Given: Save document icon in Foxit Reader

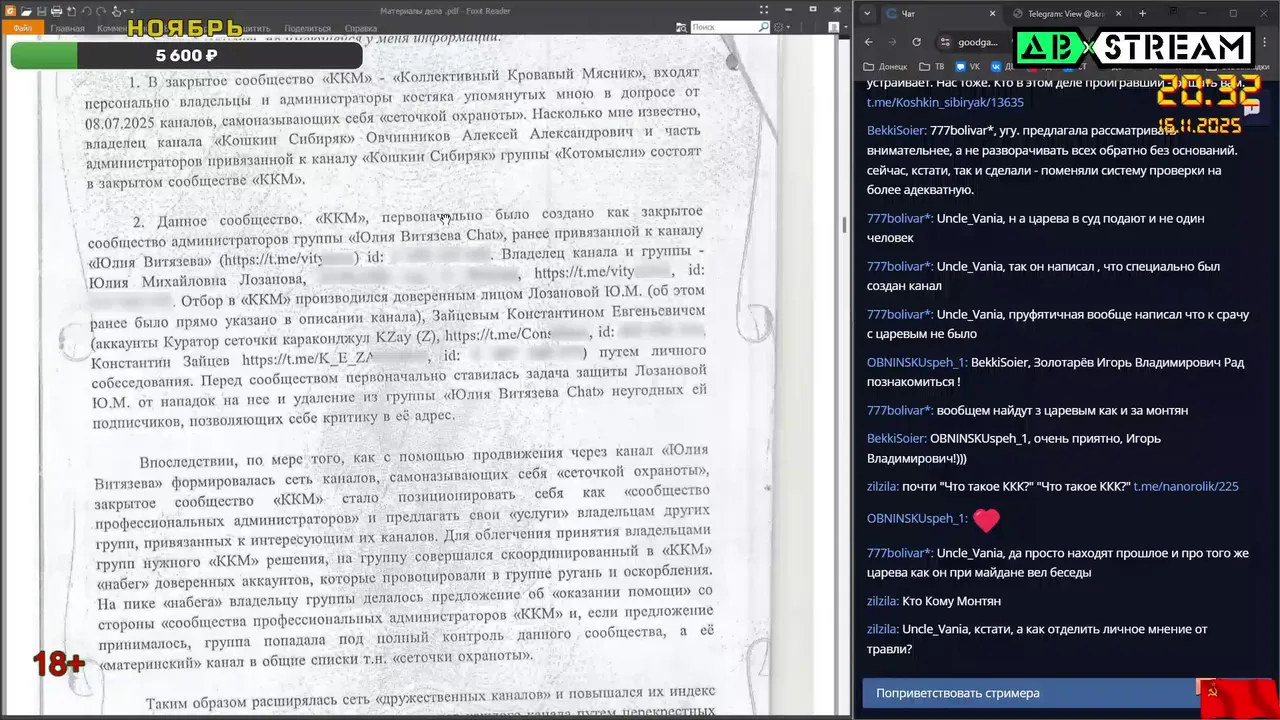Looking at the screenshot, I should pyautogui.click(x=41, y=11).
